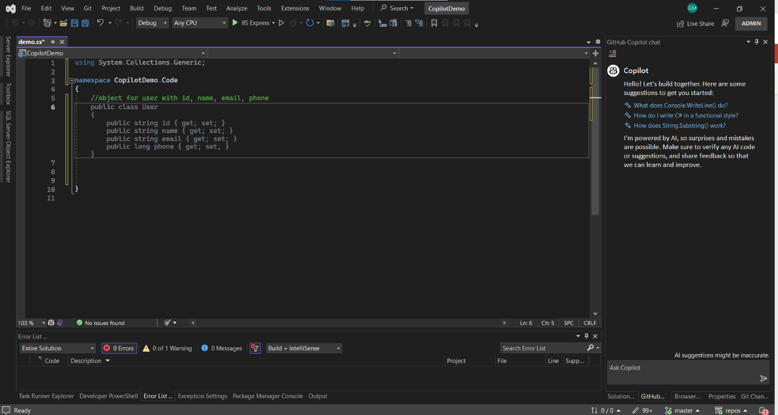Click the Search box in title bar
This screenshot has width=778, height=415.
coord(397,8)
